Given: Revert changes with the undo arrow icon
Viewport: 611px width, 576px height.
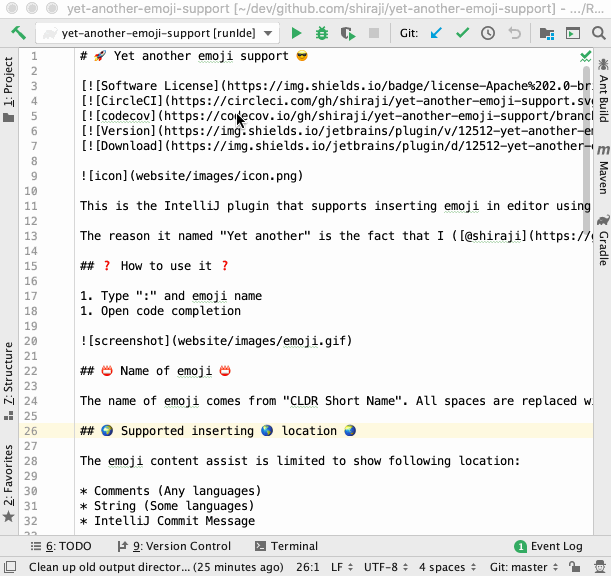Looking at the screenshot, I should pyautogui.click(x=514, y=34).
